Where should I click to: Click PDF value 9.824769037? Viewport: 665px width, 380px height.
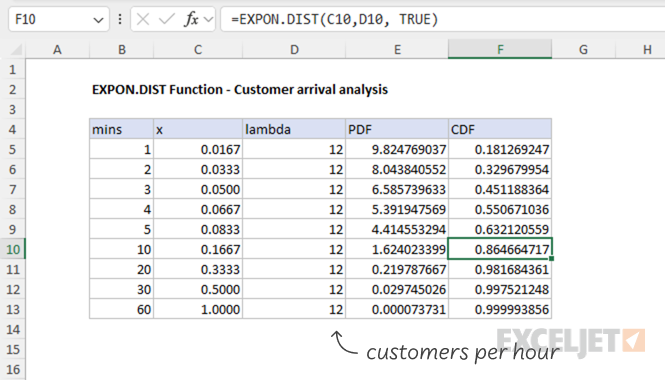point(397,149)
